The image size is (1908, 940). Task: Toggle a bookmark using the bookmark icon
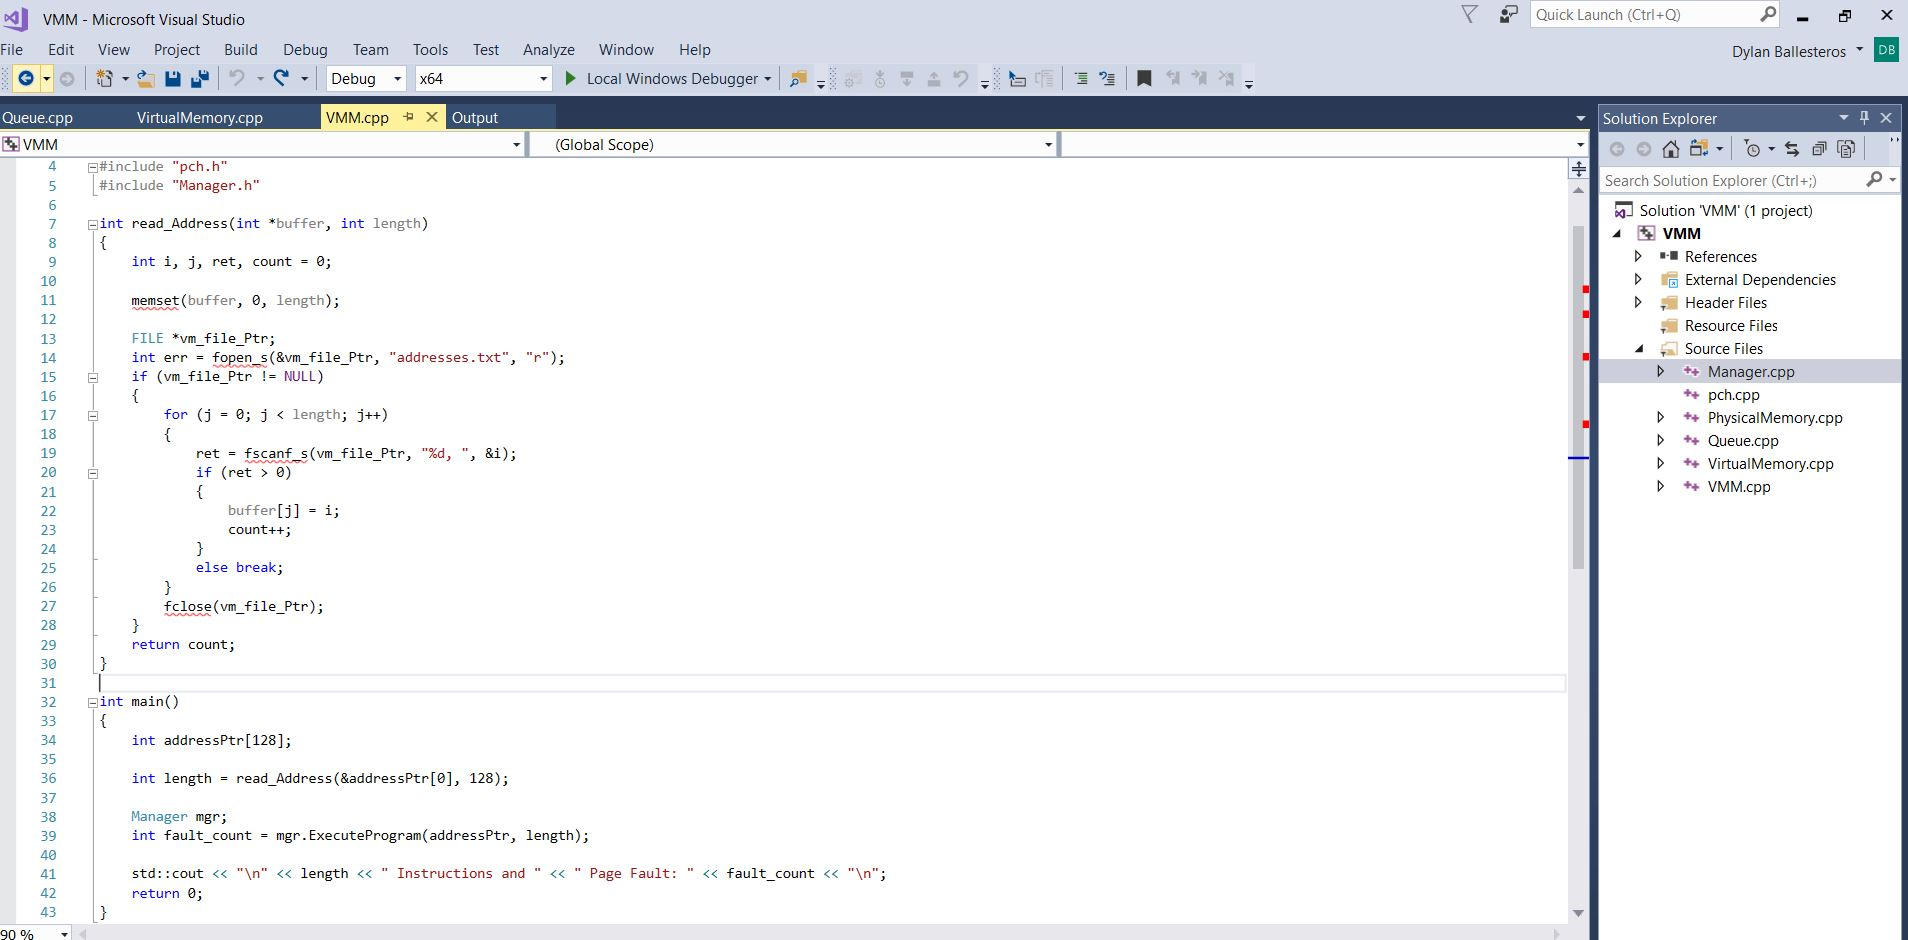coord(1144,78)
